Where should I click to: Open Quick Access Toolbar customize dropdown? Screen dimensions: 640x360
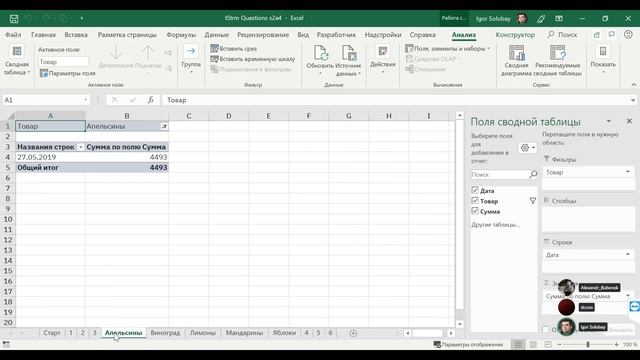(82, 18)
